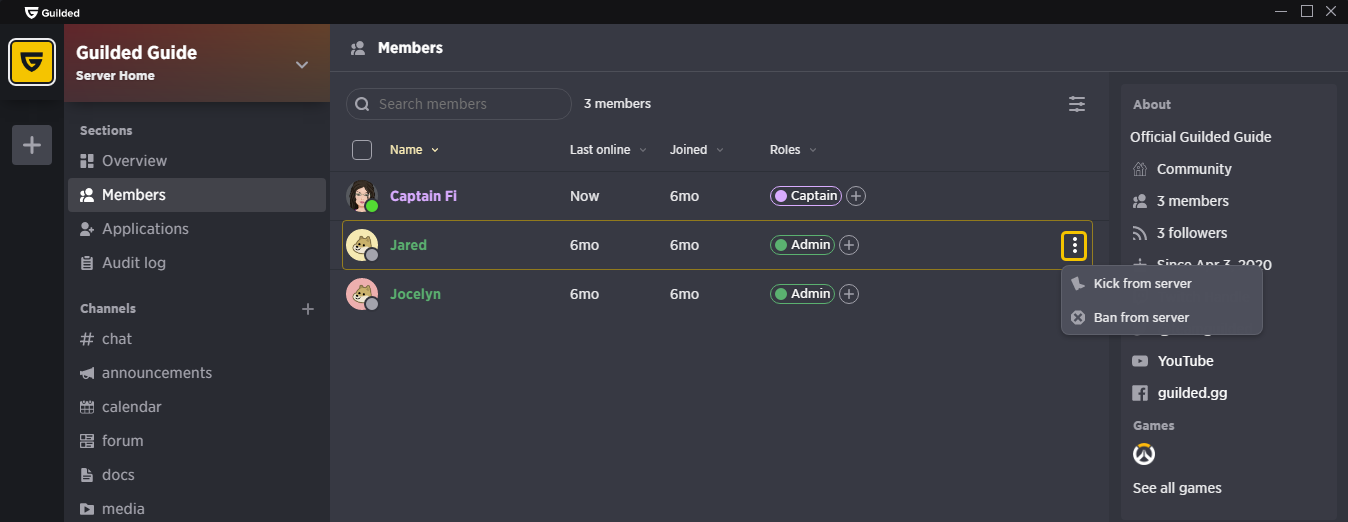Click the 3 followers entry
The image size is (1348, 522).
(x=1191, y=233)
